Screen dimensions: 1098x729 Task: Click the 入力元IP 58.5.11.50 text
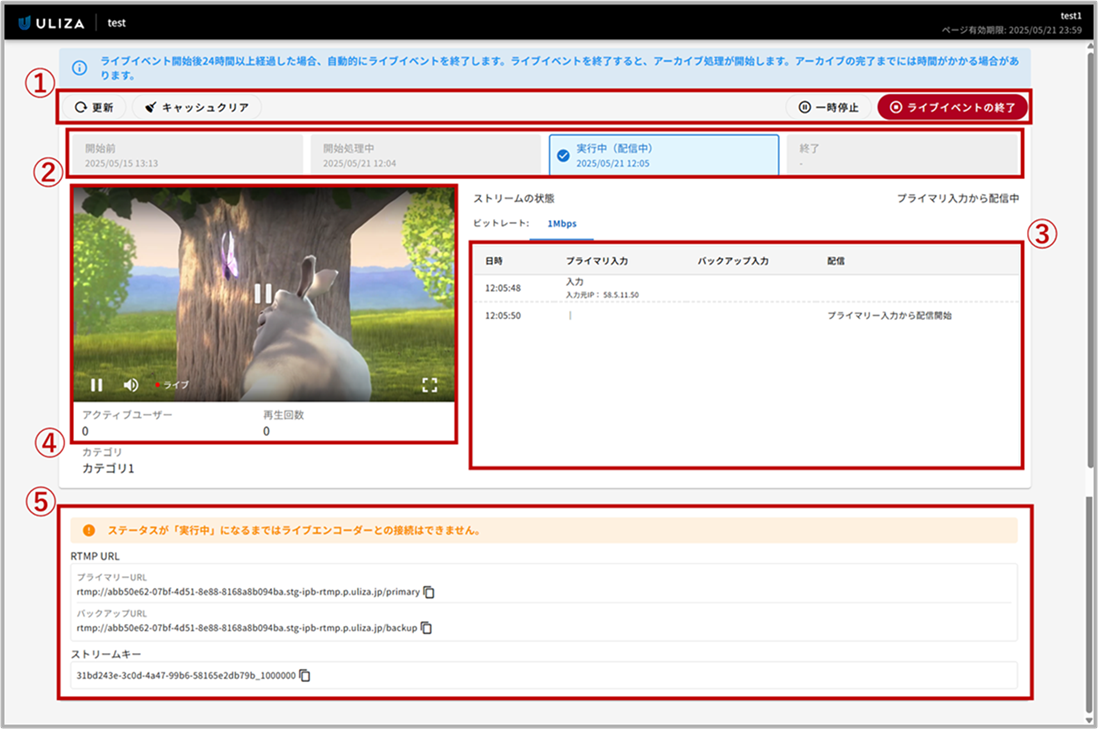[602, 295]
